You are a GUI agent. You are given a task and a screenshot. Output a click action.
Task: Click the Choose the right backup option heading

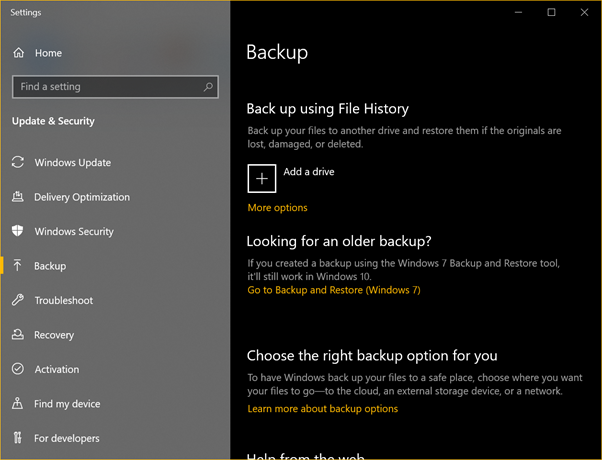(x=372, y=356)
